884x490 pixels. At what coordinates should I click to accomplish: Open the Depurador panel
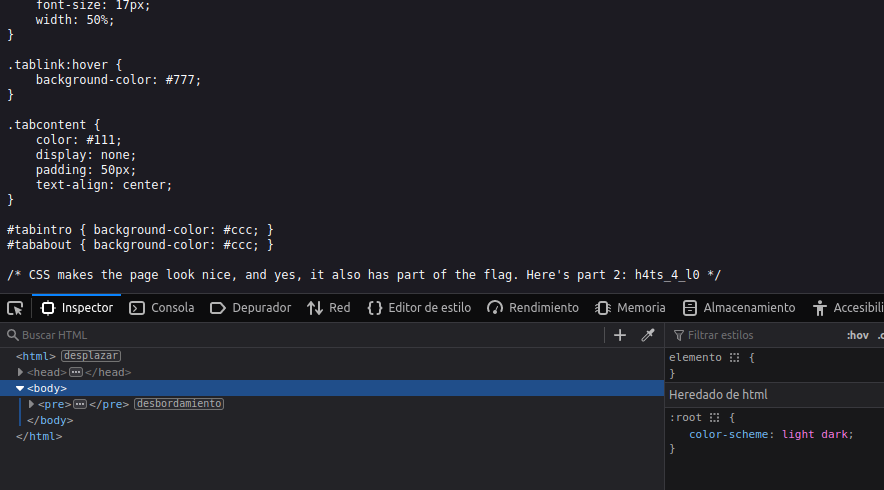(x=251, y=308)
